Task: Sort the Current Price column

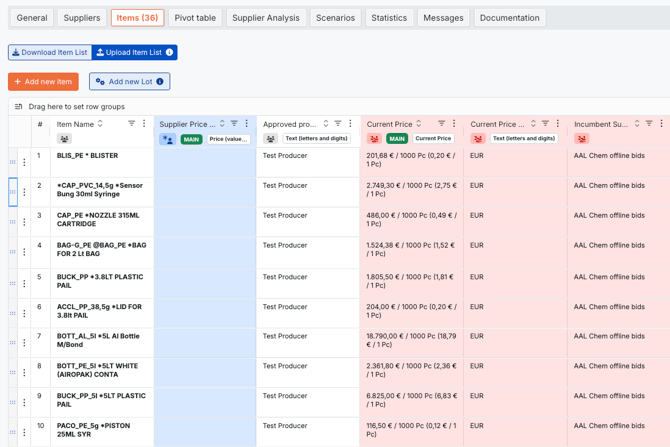Action: pos(419,124)
